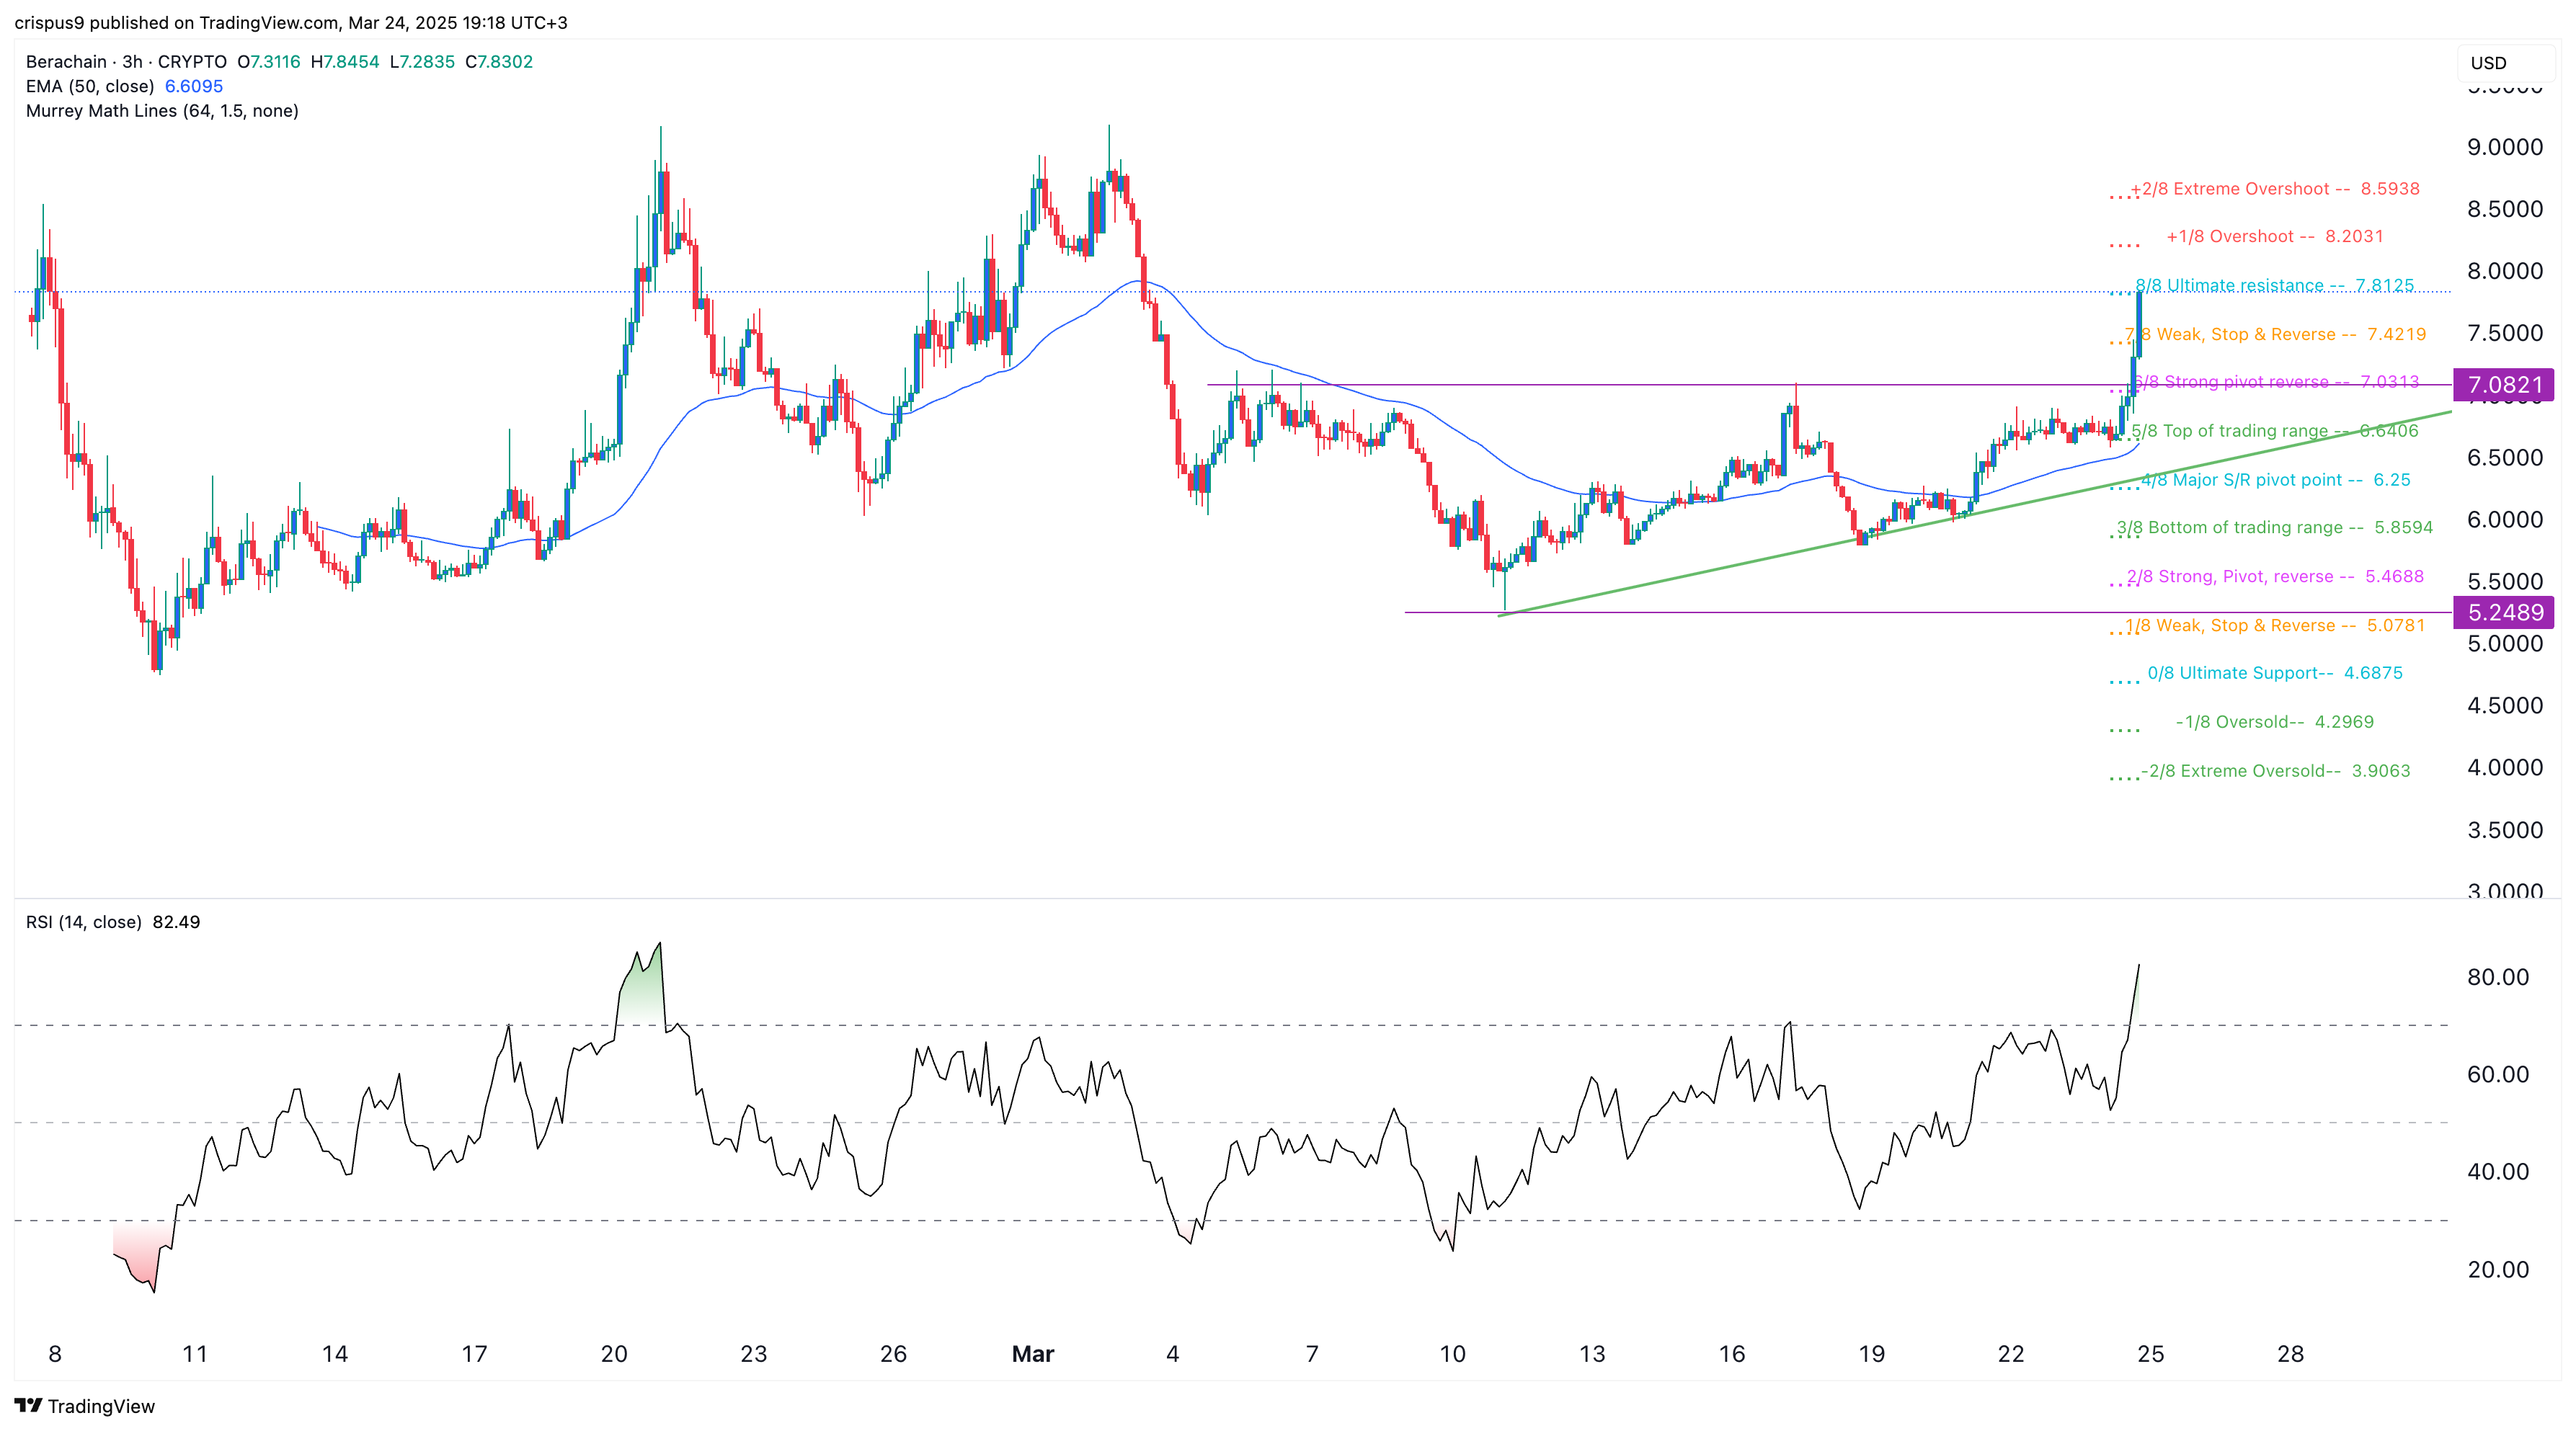This screenshot has width=2576, height=1431.
Task: Click the RSI value 82.49
Action: [177, 922]
